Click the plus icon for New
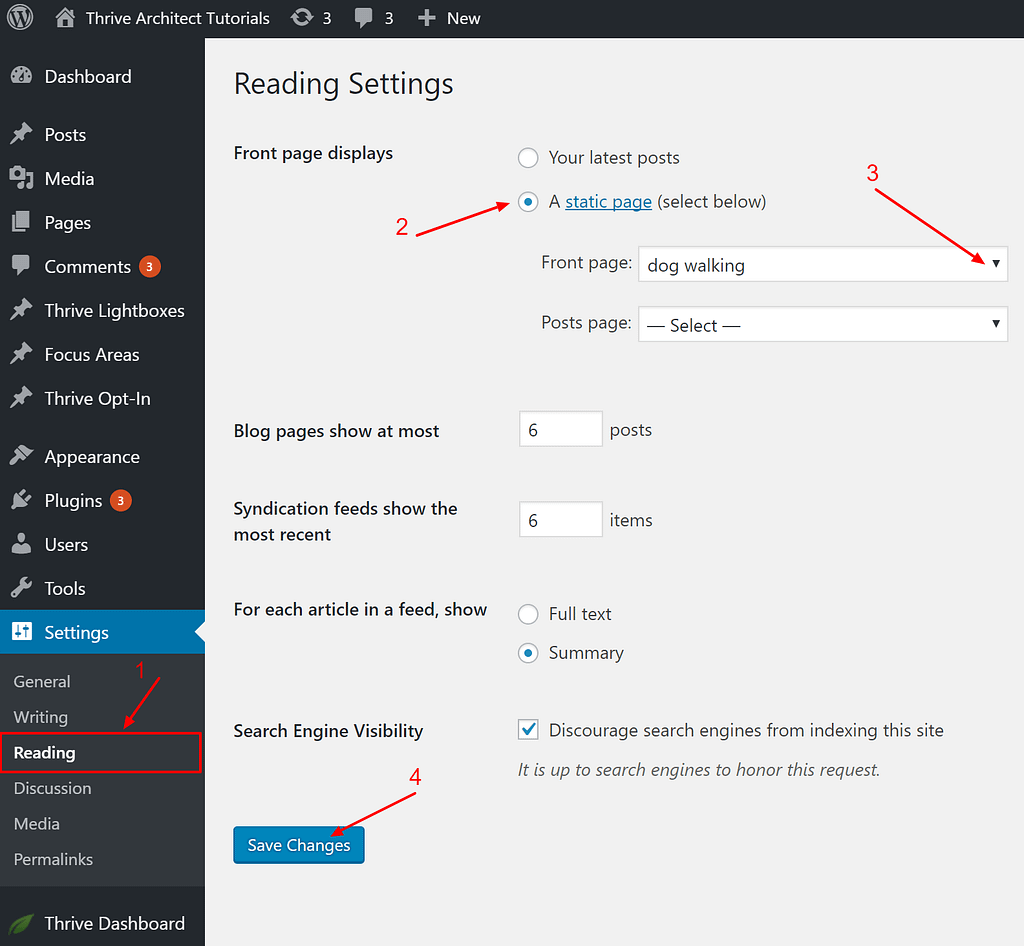The height and width of the screenshot is (946, 1024). 426,18
